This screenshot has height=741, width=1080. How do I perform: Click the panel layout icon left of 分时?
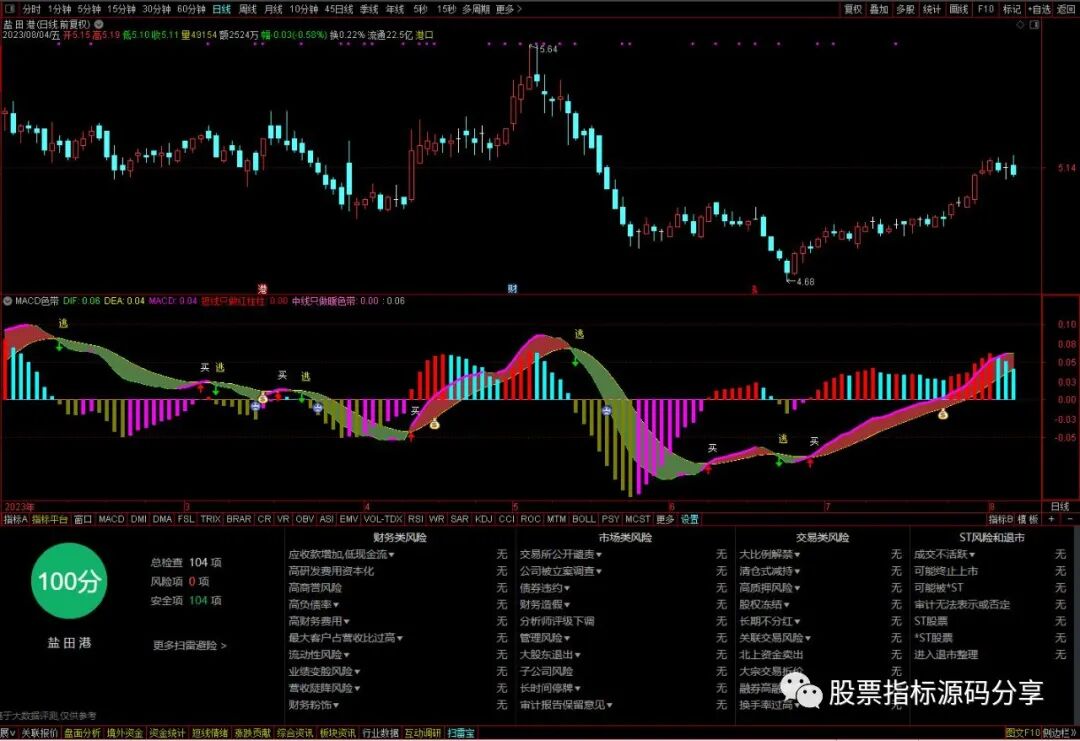point(10,9)
